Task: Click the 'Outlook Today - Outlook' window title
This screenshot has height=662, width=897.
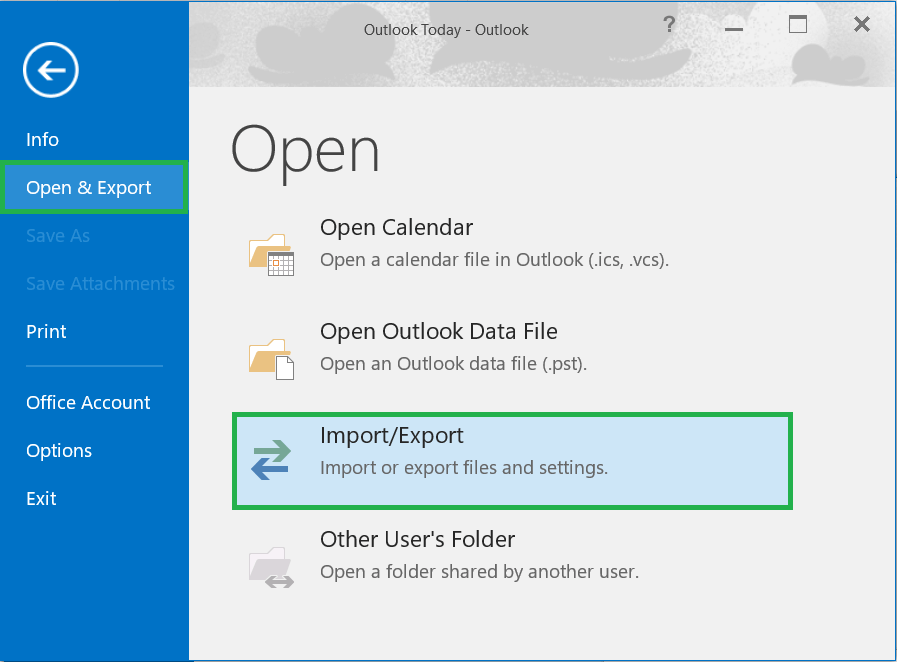Action: pyautogui.click(x=446, y=30)
